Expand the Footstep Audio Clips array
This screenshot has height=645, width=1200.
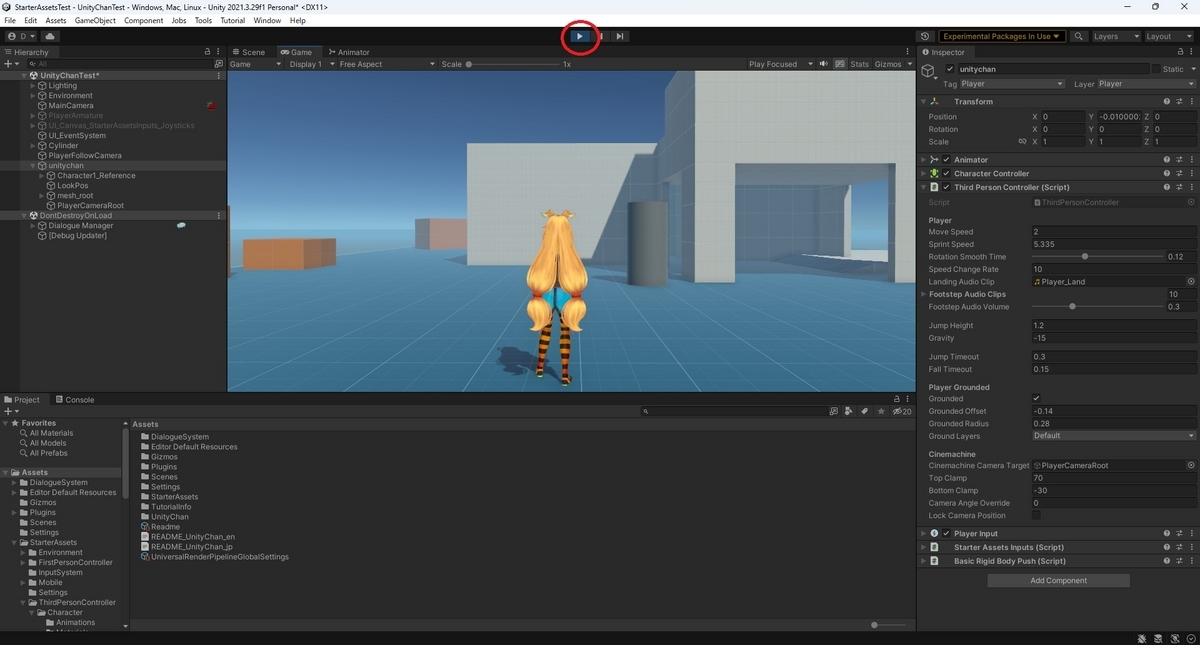(x=923, y=294)
